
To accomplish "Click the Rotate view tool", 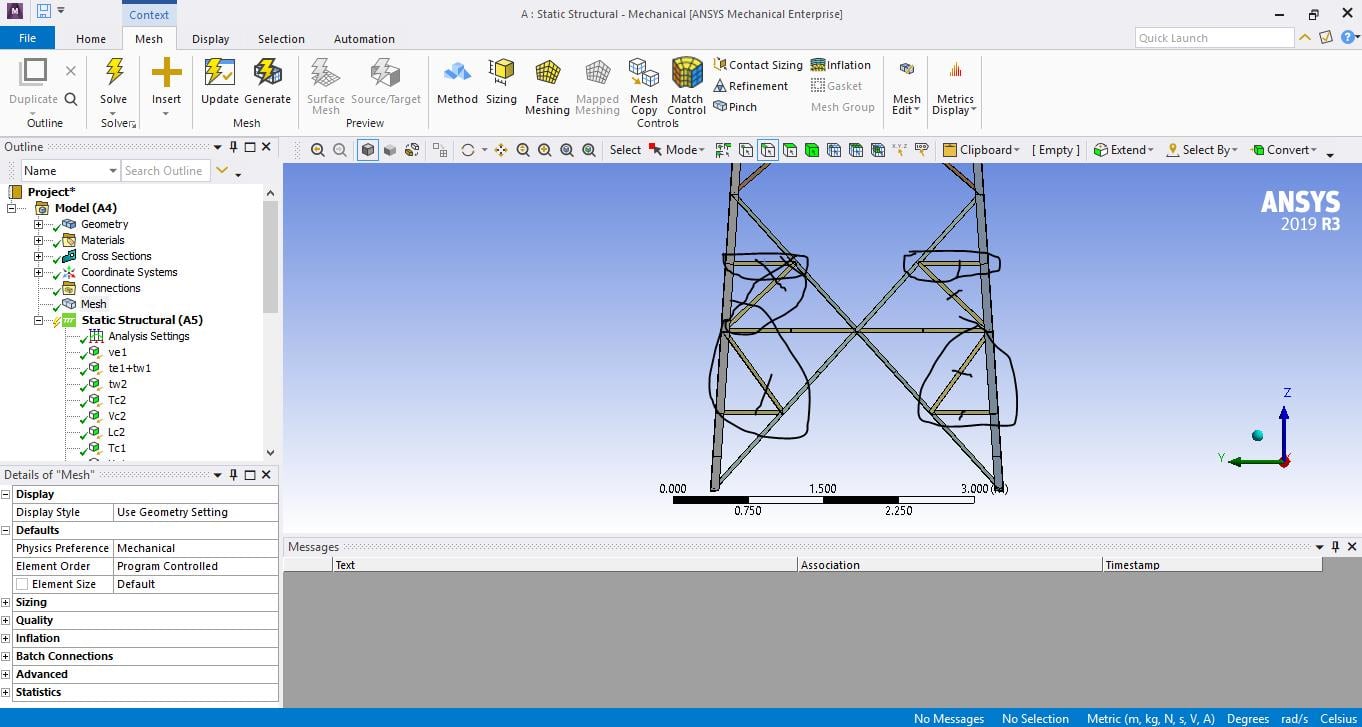I will coord(467,150).
